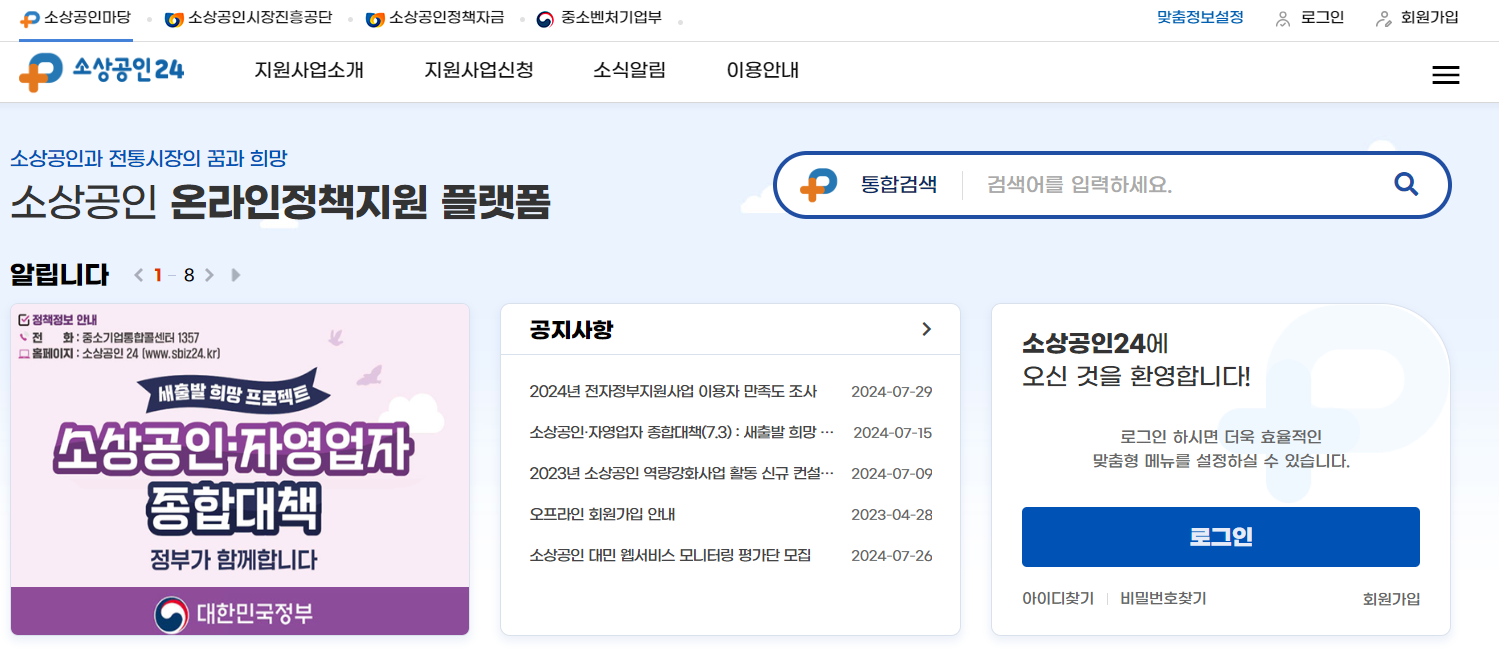This screenshot has width=1499, height=666.
Task: Advance the 알립니다 banner with next arrow
Action: (x=209, y=274)
